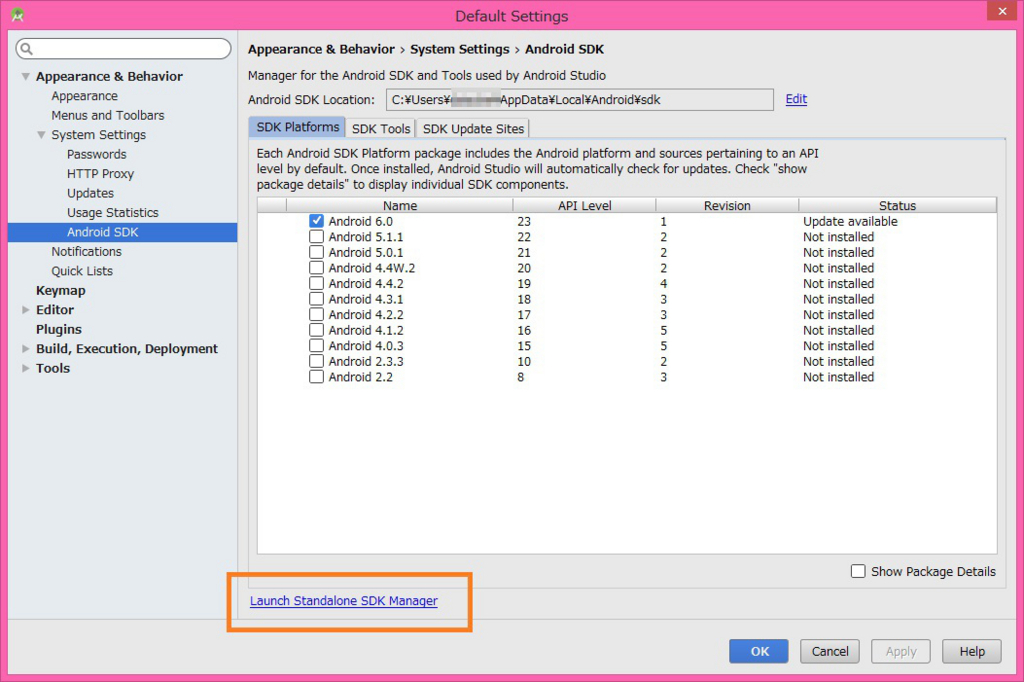This screenshot has height=682, width=1024.
Task: Click the 'Update available' status cell
Action: tap(850, 221)
